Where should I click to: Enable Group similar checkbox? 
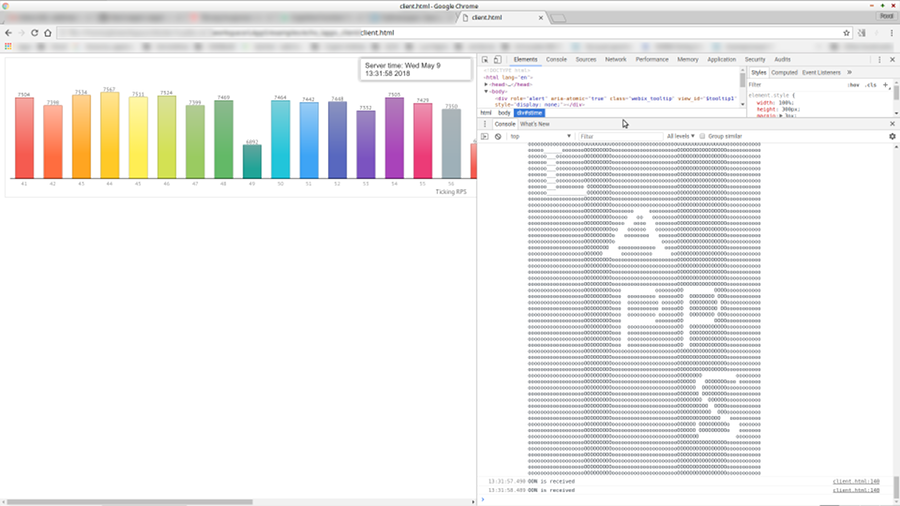[x=702, y=137]
